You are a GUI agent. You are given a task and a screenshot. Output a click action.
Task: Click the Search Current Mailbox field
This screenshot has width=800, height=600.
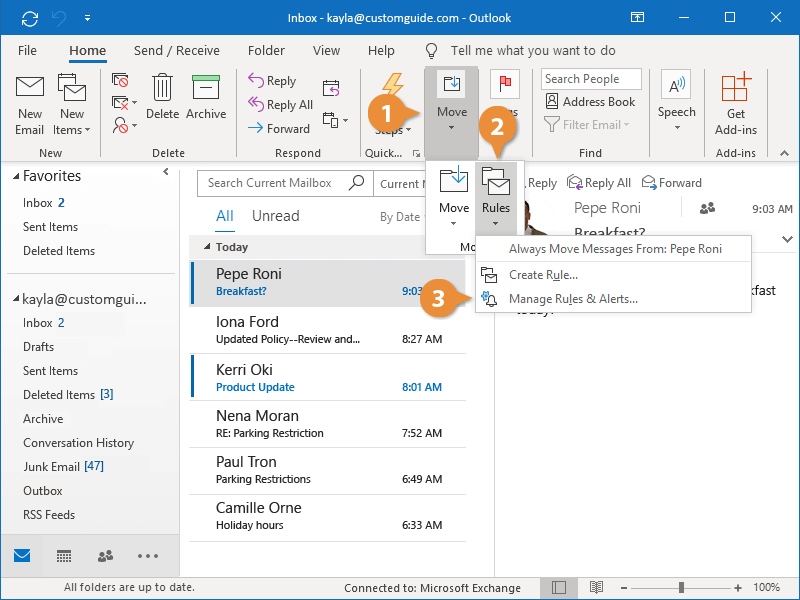(270, 184)
